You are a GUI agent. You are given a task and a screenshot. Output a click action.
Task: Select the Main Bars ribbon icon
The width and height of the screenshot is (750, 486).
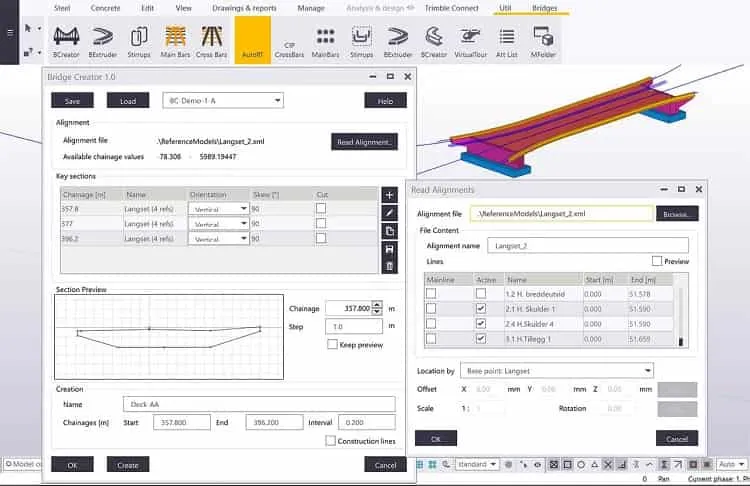175,42
